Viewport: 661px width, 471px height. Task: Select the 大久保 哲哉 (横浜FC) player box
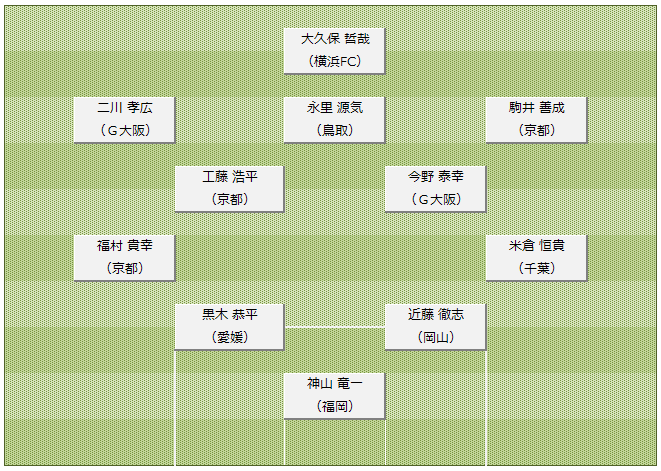point(334,51)
